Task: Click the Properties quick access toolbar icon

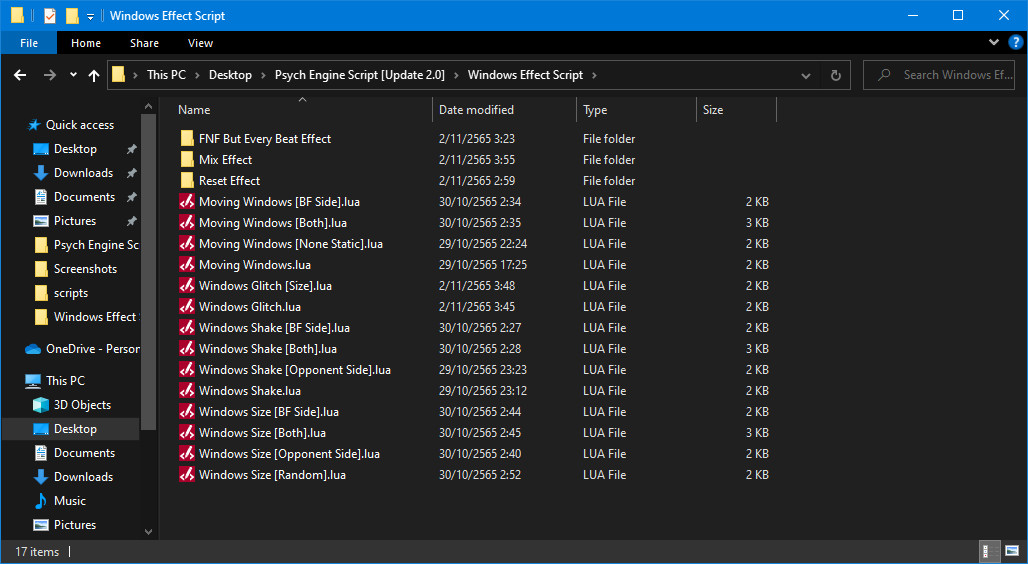Action: 50,15
